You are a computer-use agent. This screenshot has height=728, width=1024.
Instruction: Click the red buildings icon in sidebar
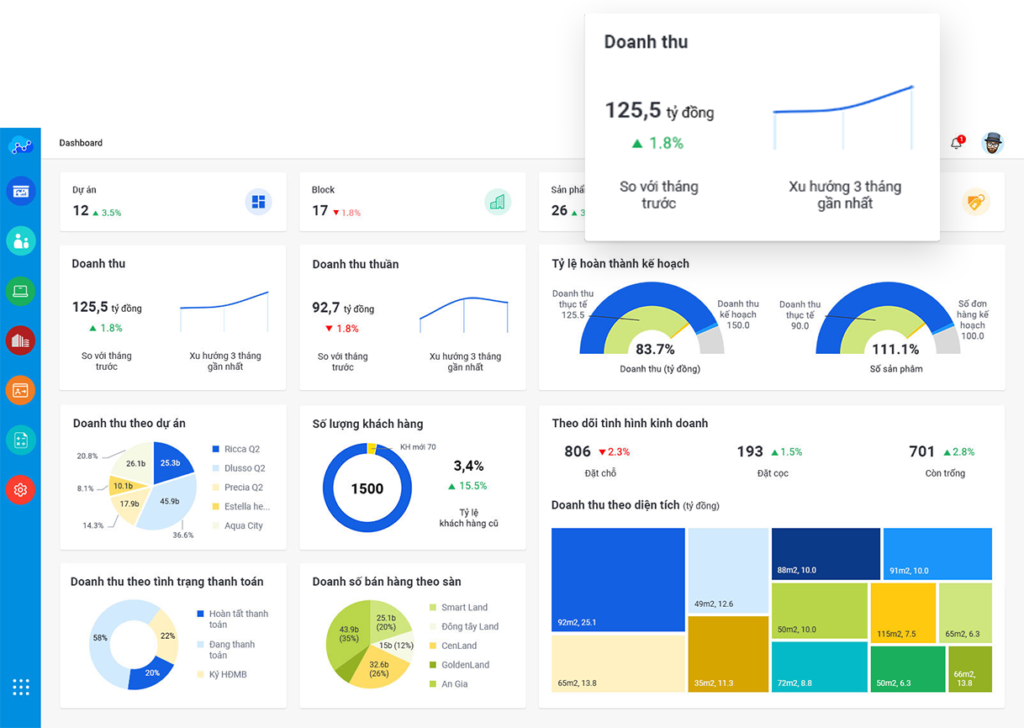click(x=20, y=341)
